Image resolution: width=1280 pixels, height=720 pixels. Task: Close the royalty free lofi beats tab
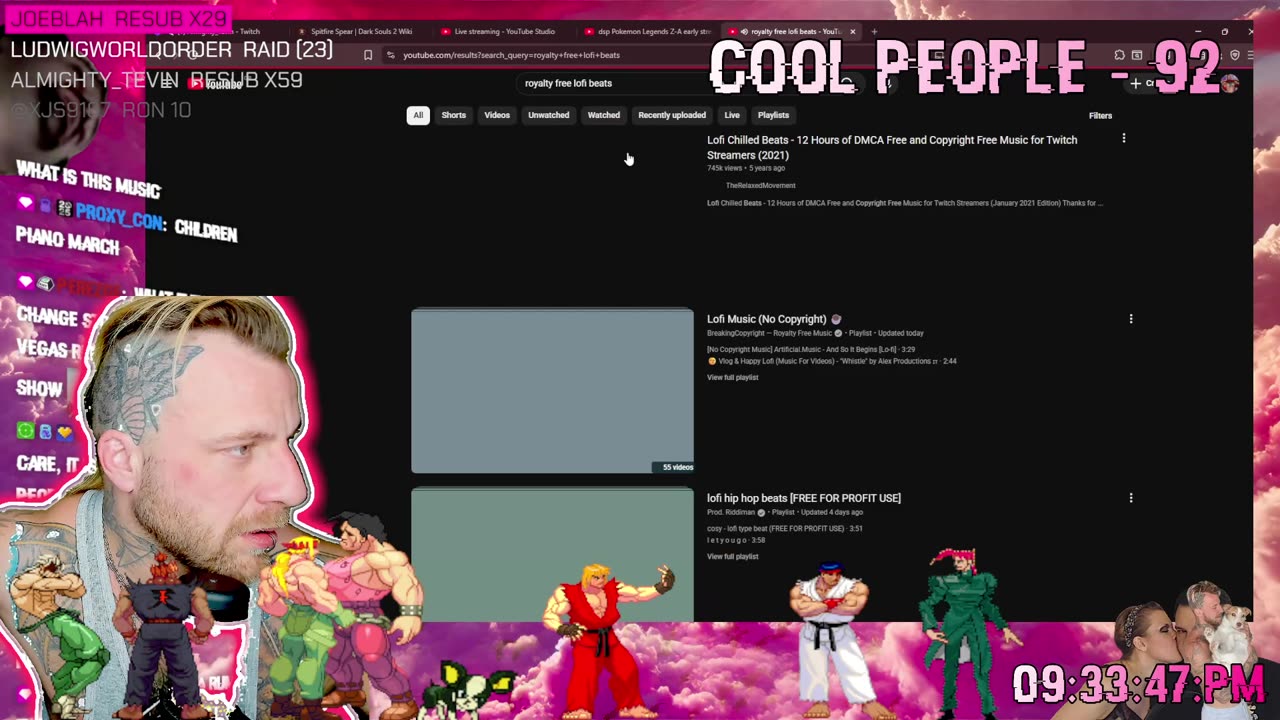click(852, 32)
